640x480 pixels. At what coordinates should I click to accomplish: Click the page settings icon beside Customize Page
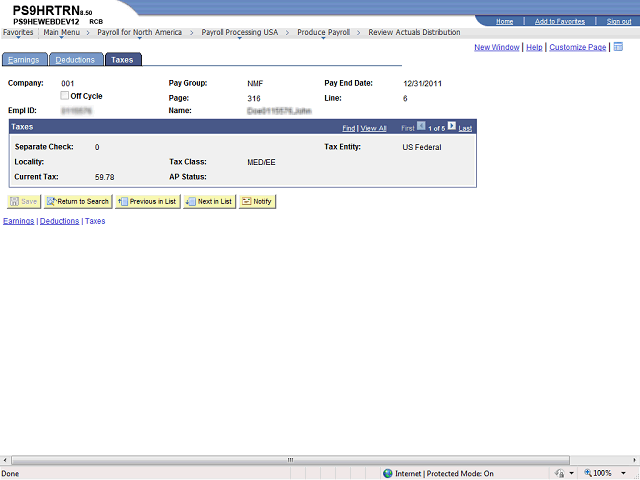tap(618, 47)
